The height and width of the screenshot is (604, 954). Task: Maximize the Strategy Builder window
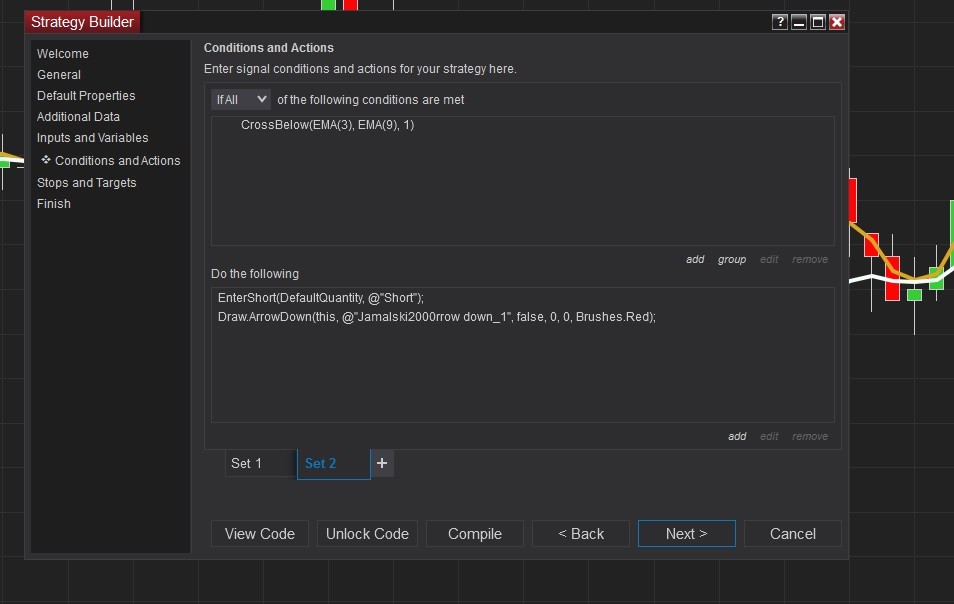point(818,22)
